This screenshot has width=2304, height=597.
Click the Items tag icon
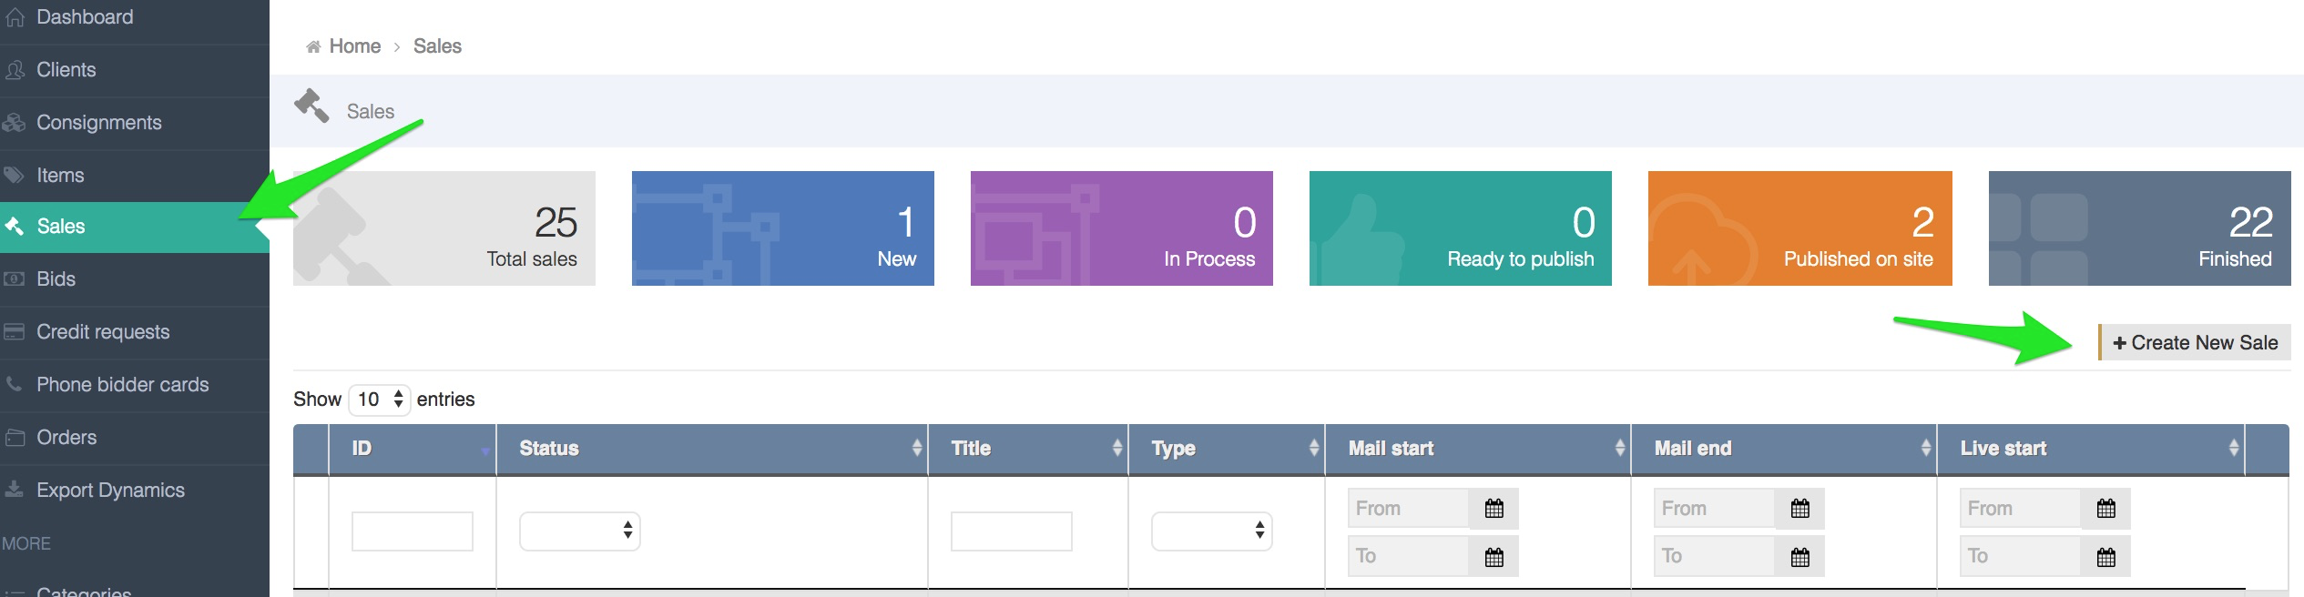click(x=15, y=175)
